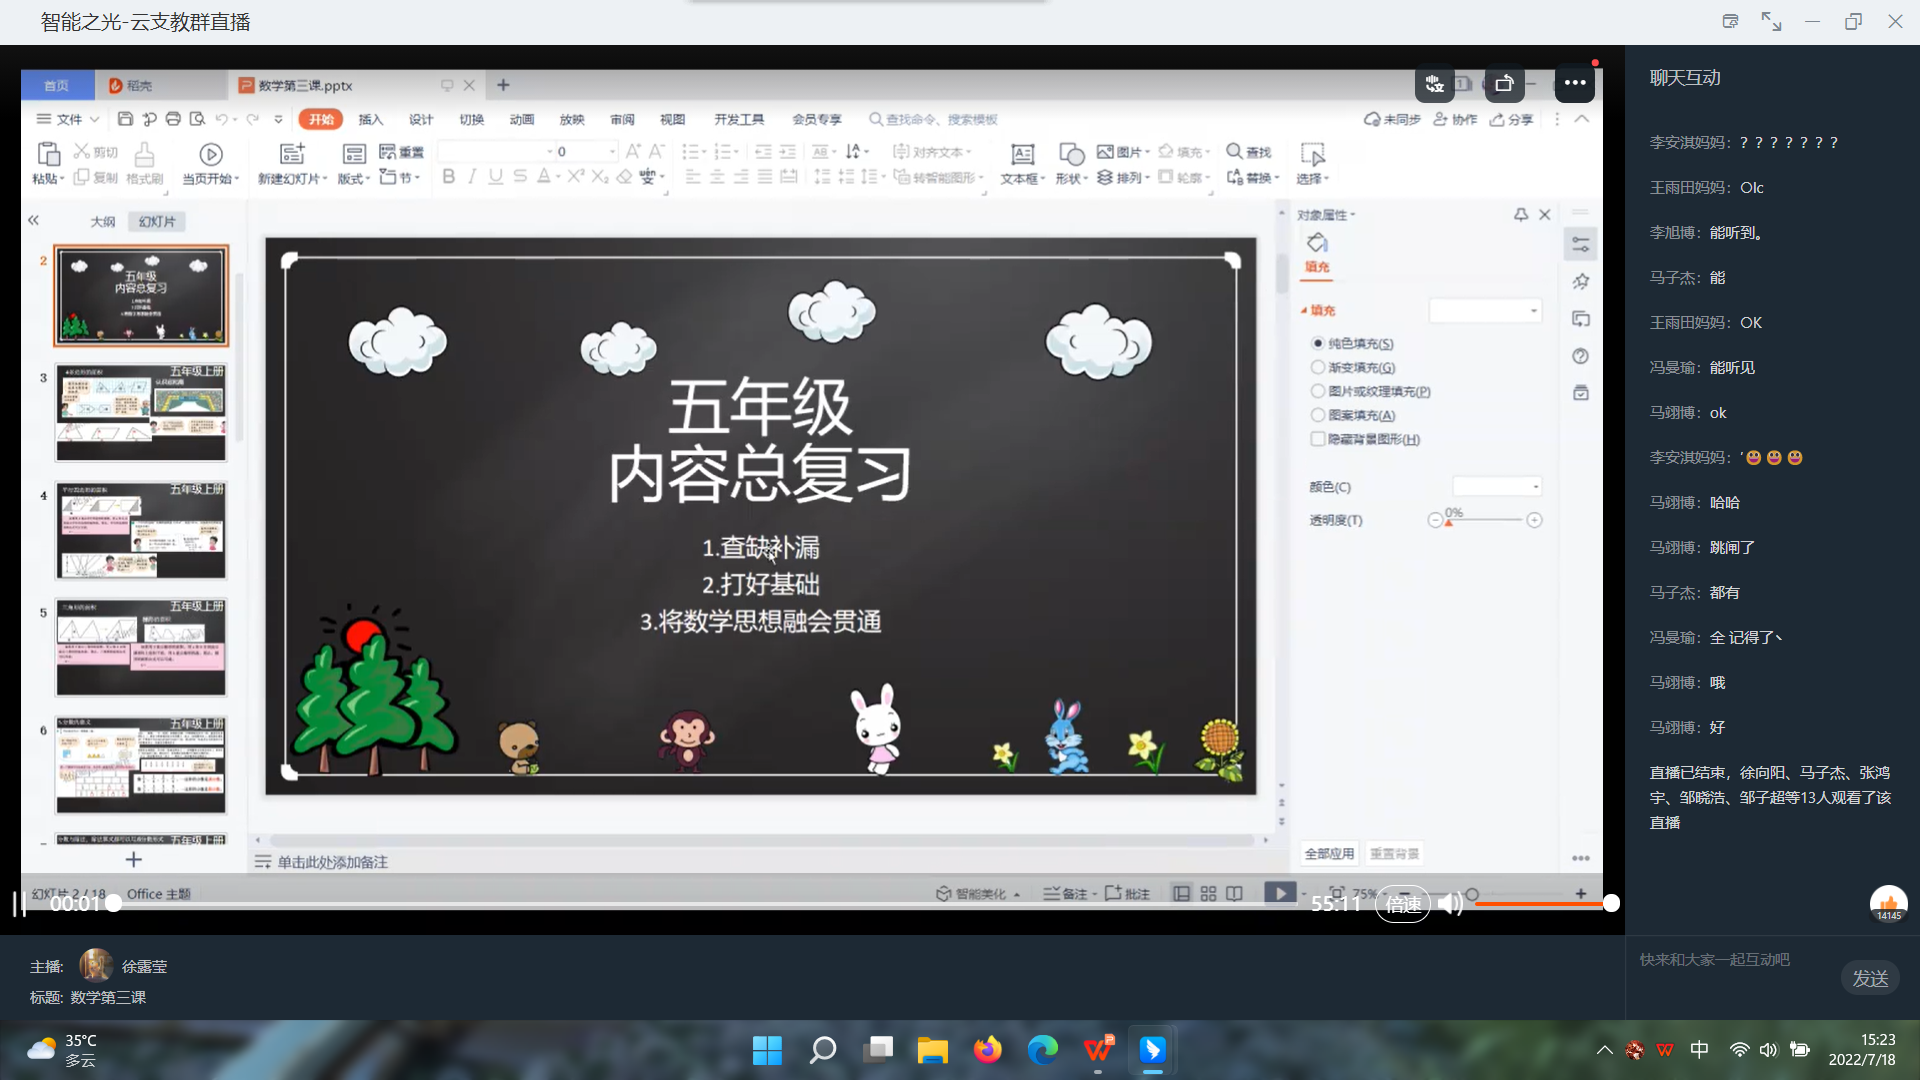Open the 文件 menu dropdown
The height and width of the screenshot is (1080, 1920).
tap(68, 119)
